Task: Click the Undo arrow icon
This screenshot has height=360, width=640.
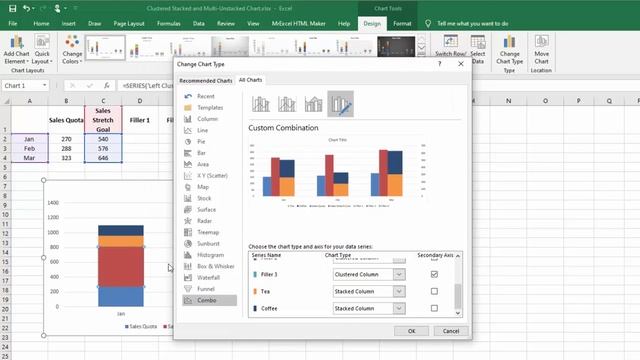Action: click(x=27, y=8)
